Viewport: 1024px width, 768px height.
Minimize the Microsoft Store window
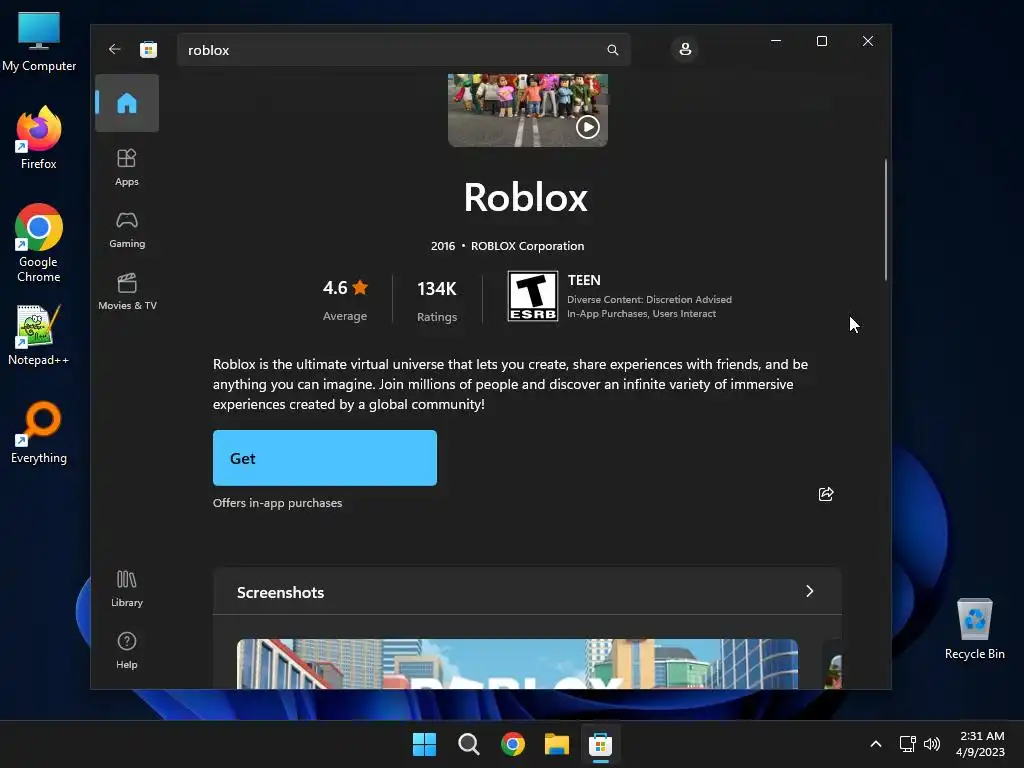pos(776,41)
